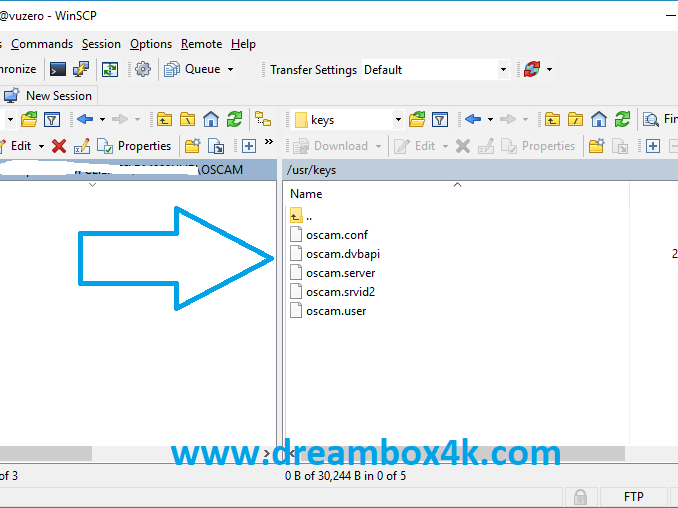Image resolution: width=678 pixels, height=508 pixels.
Task: Open the Commands menu
Action: click(x=42, y=44)
